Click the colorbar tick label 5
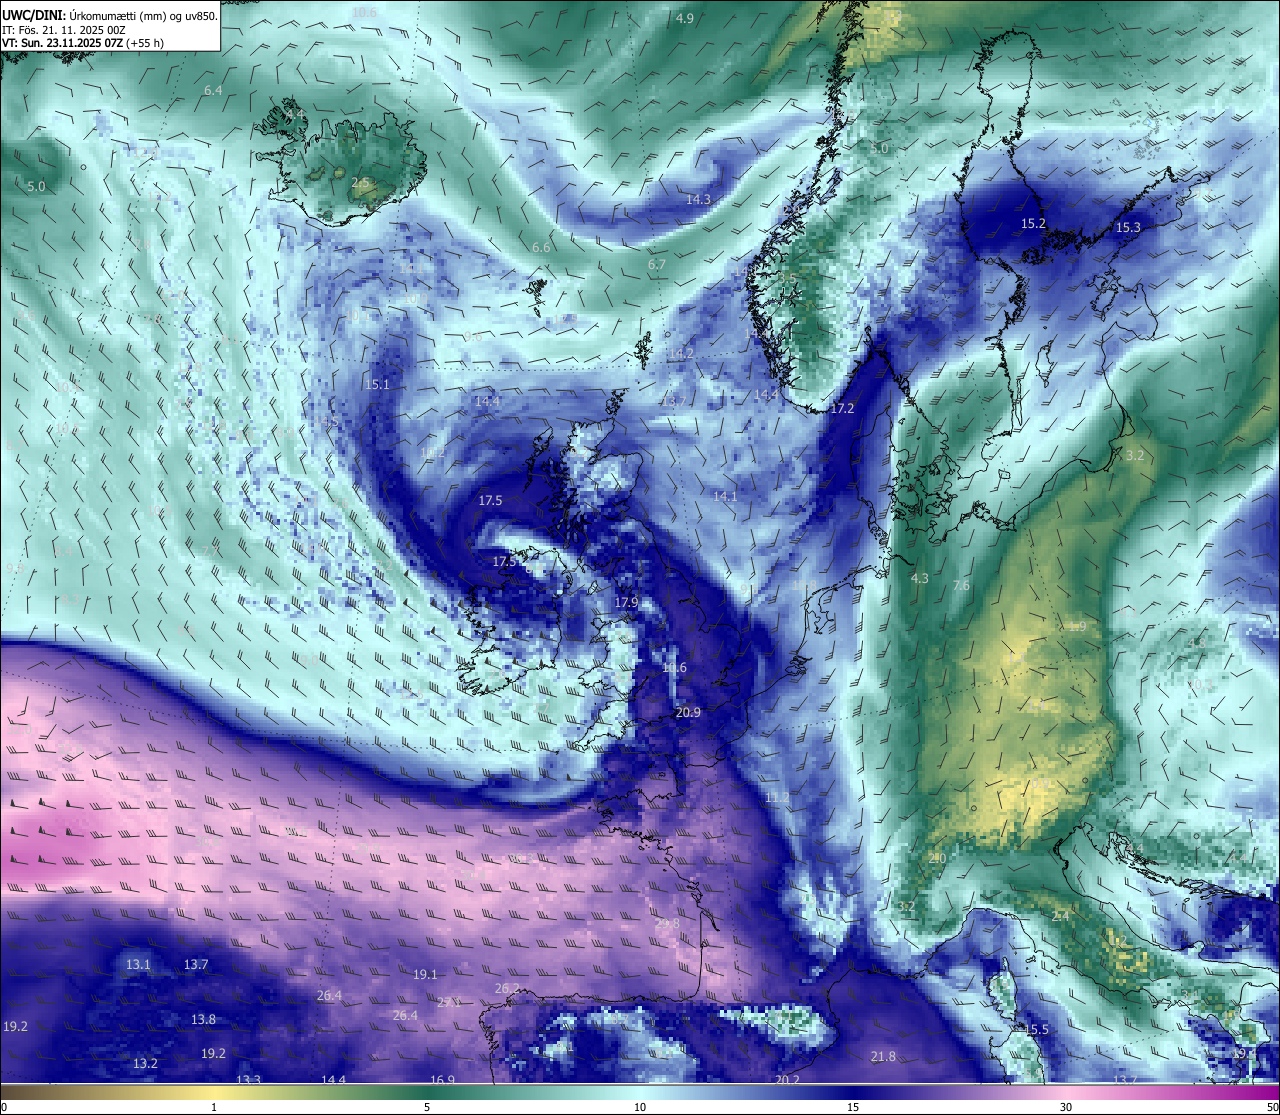The width and height of the screenshot is (1280, 1115). (427, 1106)
